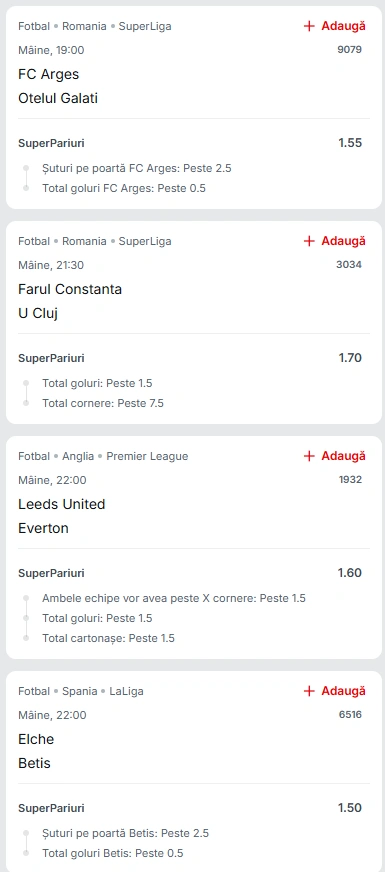The height and width of the screenshot is (872, 385).
Task: Click plus icon on Leeds United card
Action: point(309,456)
